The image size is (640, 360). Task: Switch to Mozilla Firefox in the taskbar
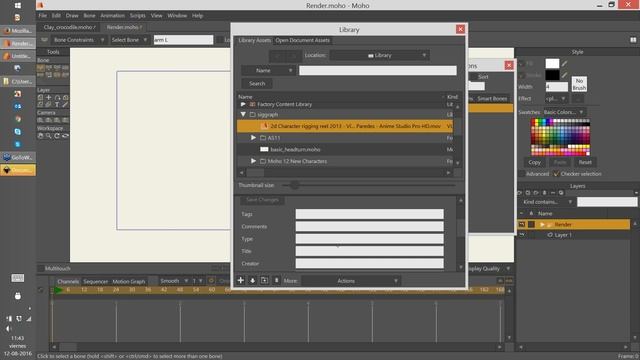tap(18, 31)
